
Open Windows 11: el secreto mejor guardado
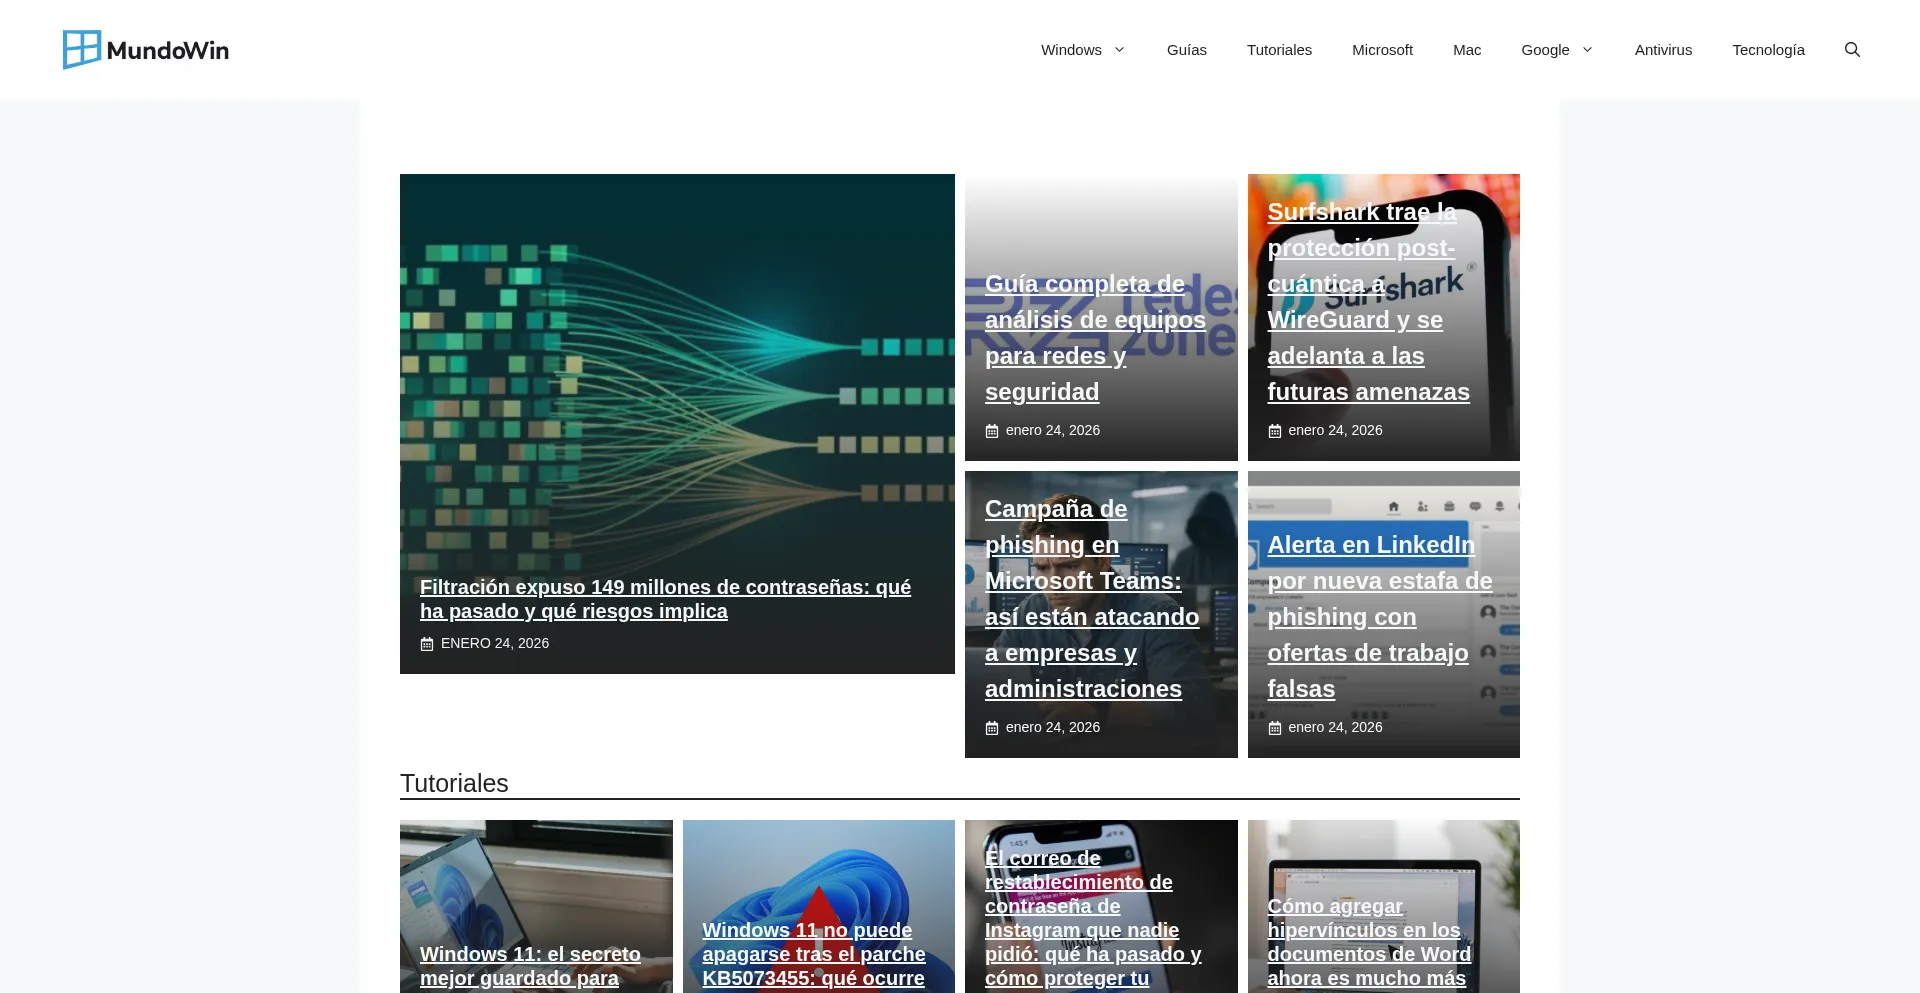[x=530, y=966]
